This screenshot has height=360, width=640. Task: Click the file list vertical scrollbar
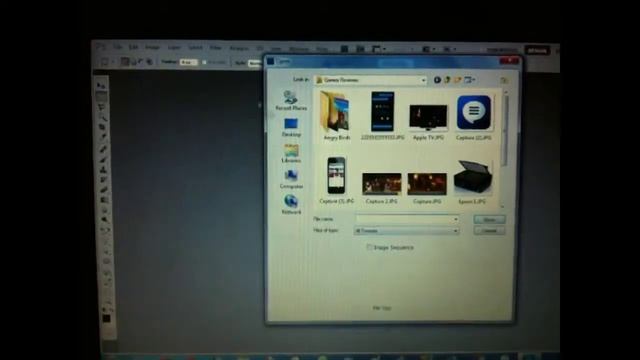pyautogui.click(x=505, y=131)
